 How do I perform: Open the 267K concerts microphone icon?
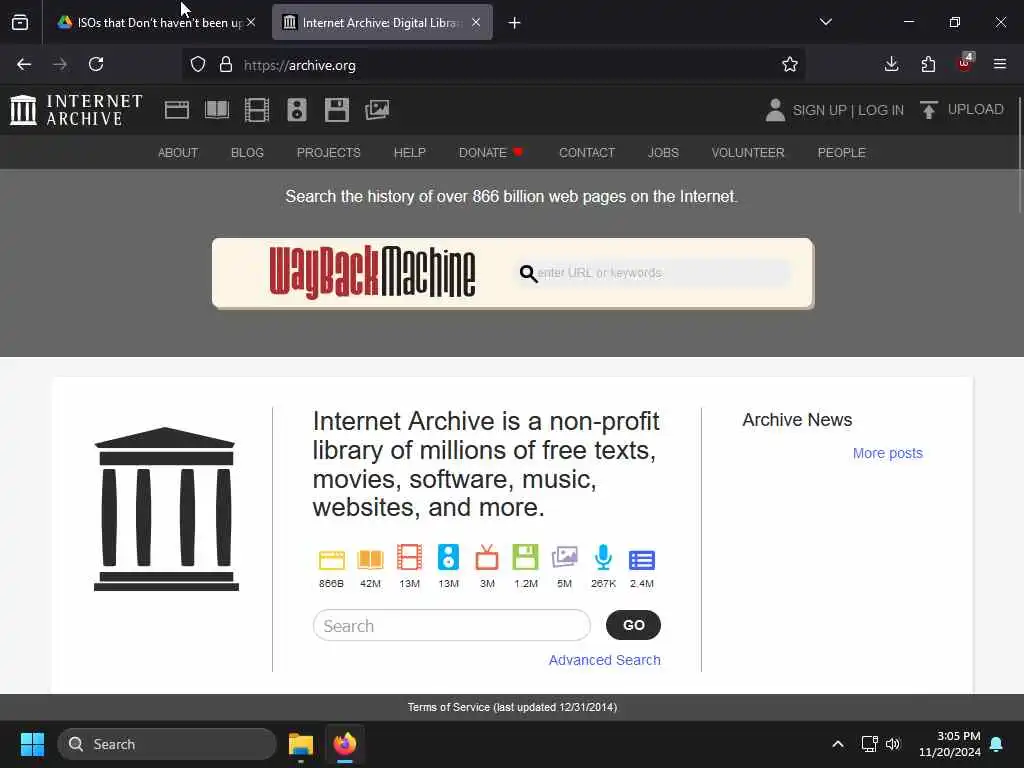click(x=603, y=558)
